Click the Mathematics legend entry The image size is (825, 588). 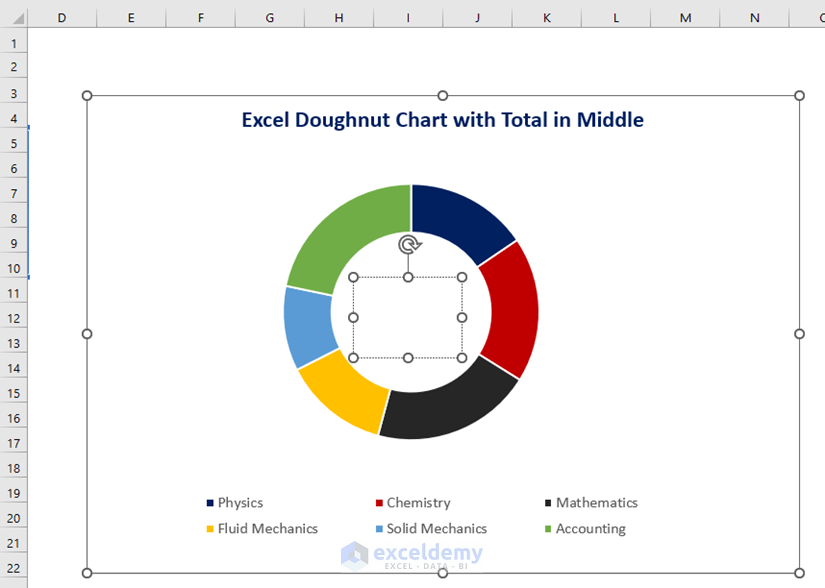tap(591, 503)
